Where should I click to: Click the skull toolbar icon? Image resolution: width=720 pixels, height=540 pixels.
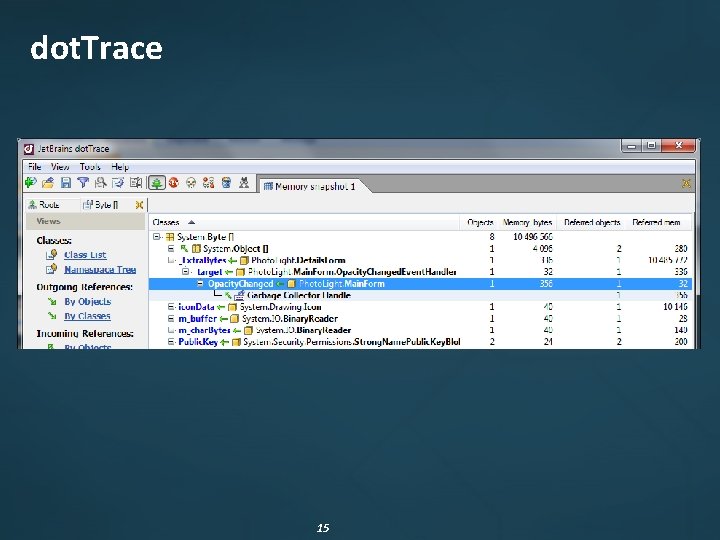point(191,183)
